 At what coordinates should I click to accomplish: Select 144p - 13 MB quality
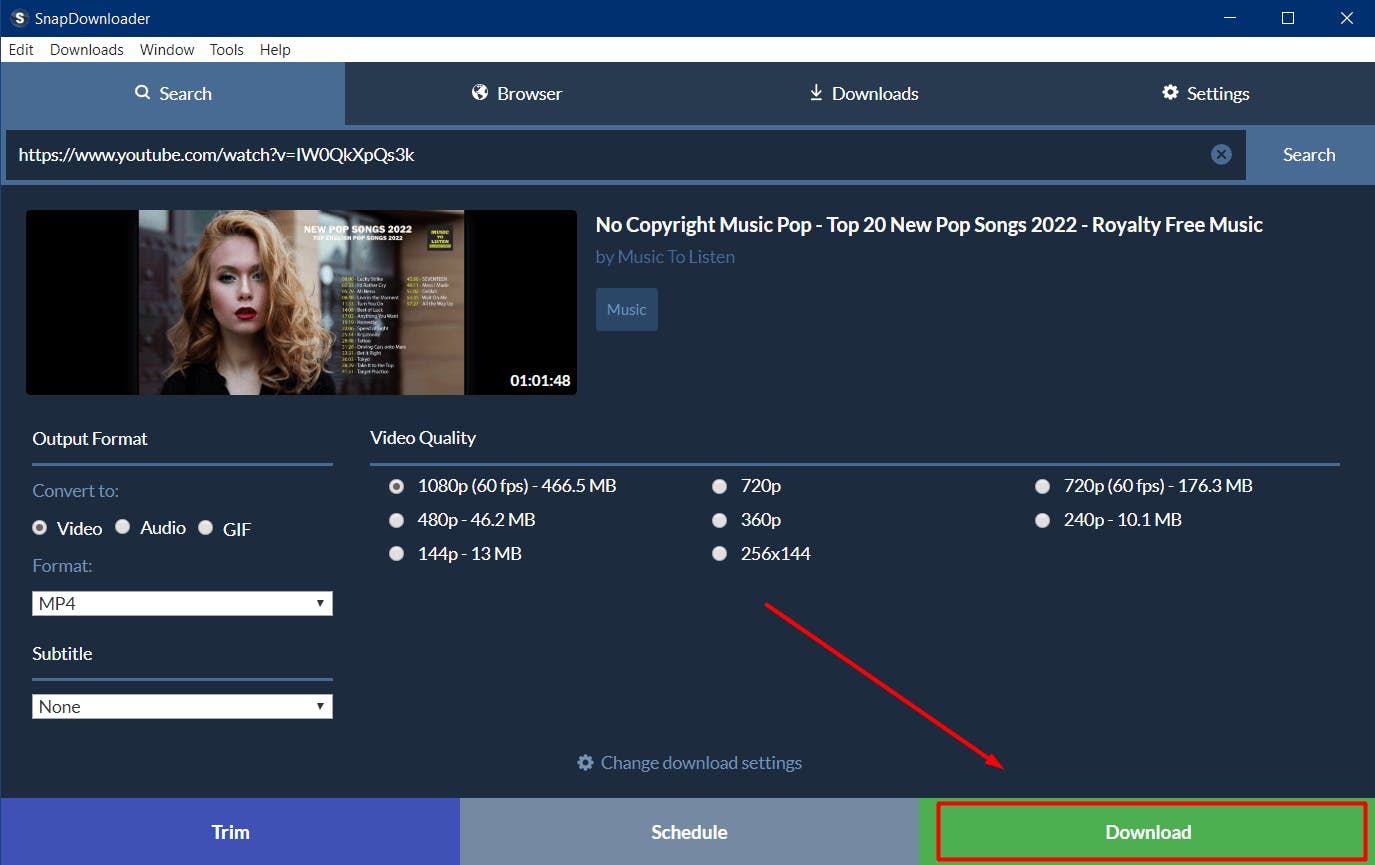coord(397,553)
